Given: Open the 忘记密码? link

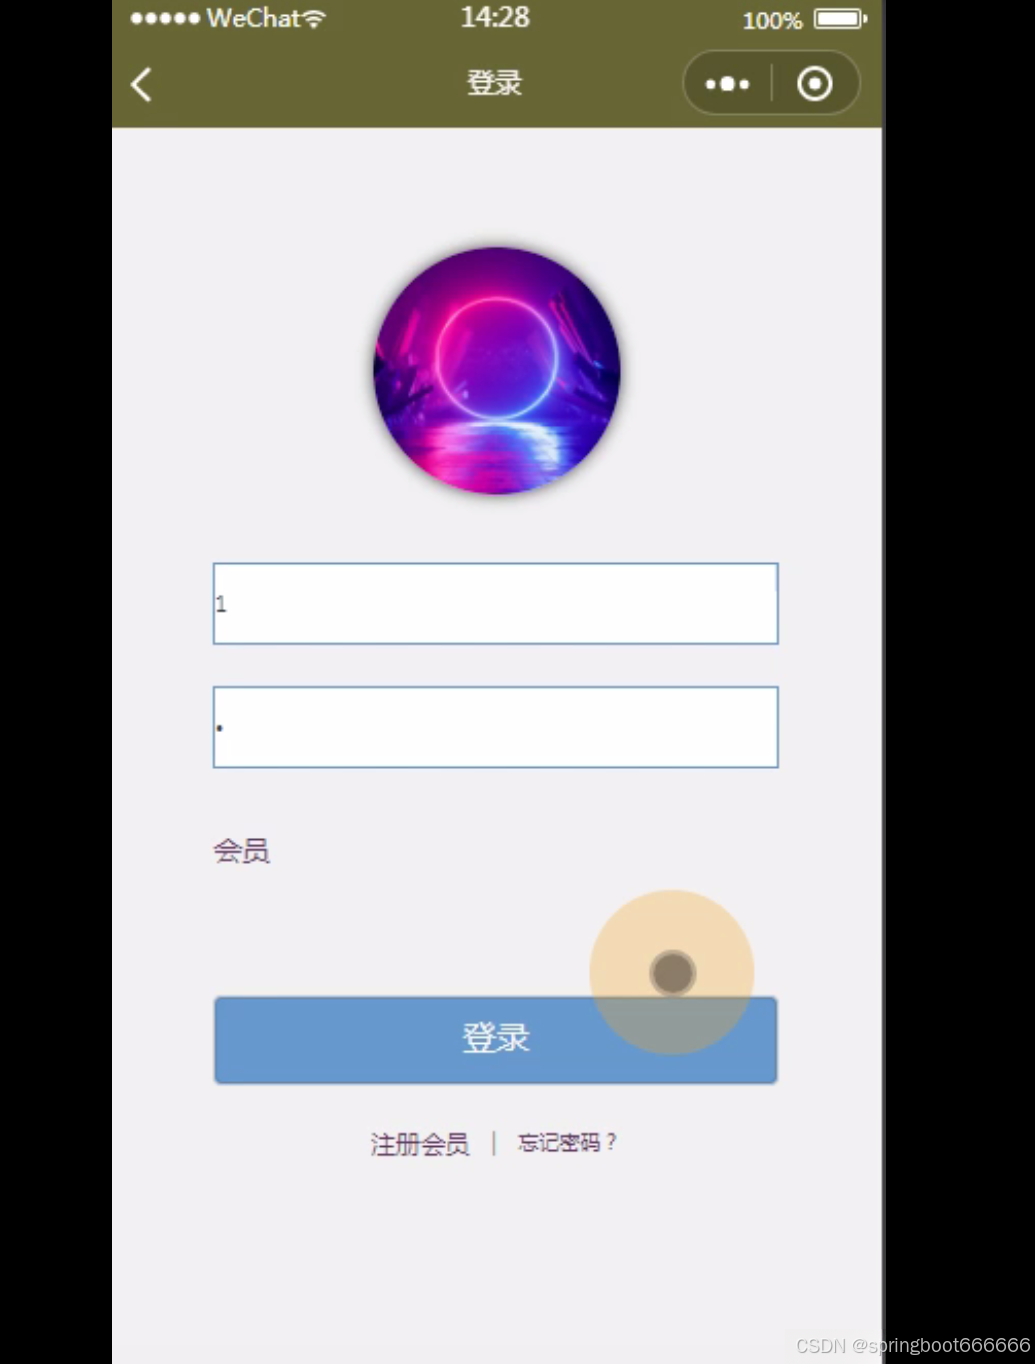Looking at the screenshot, I should click(x=567, y=1142).
